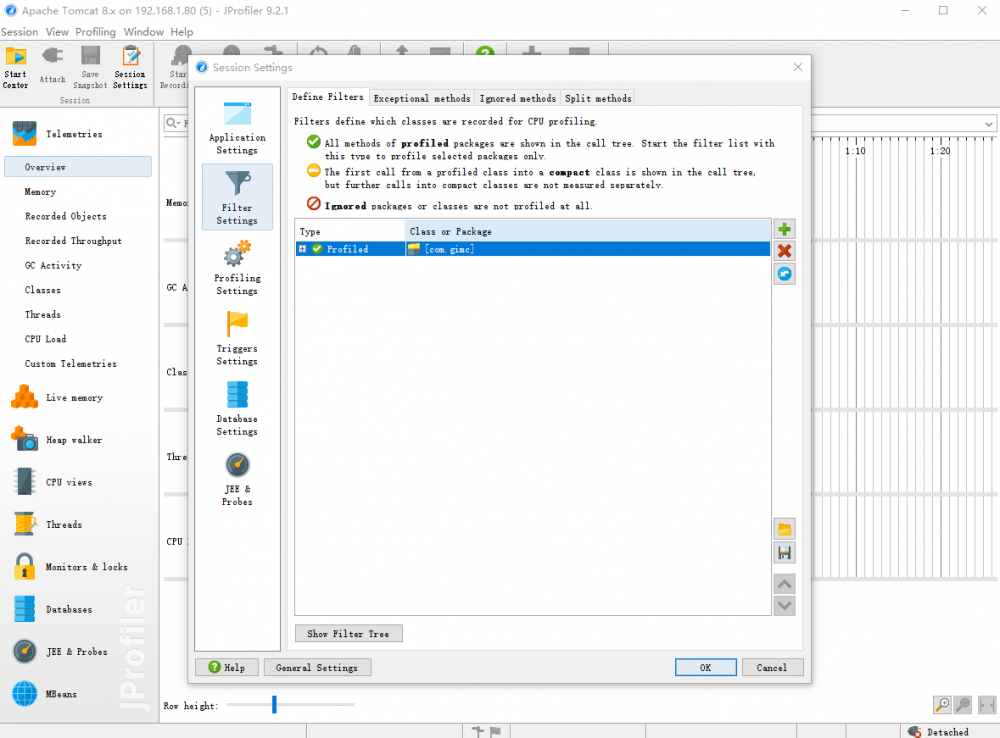
Task: Load filter template with folder icon
Action: [x=784, y=529]
